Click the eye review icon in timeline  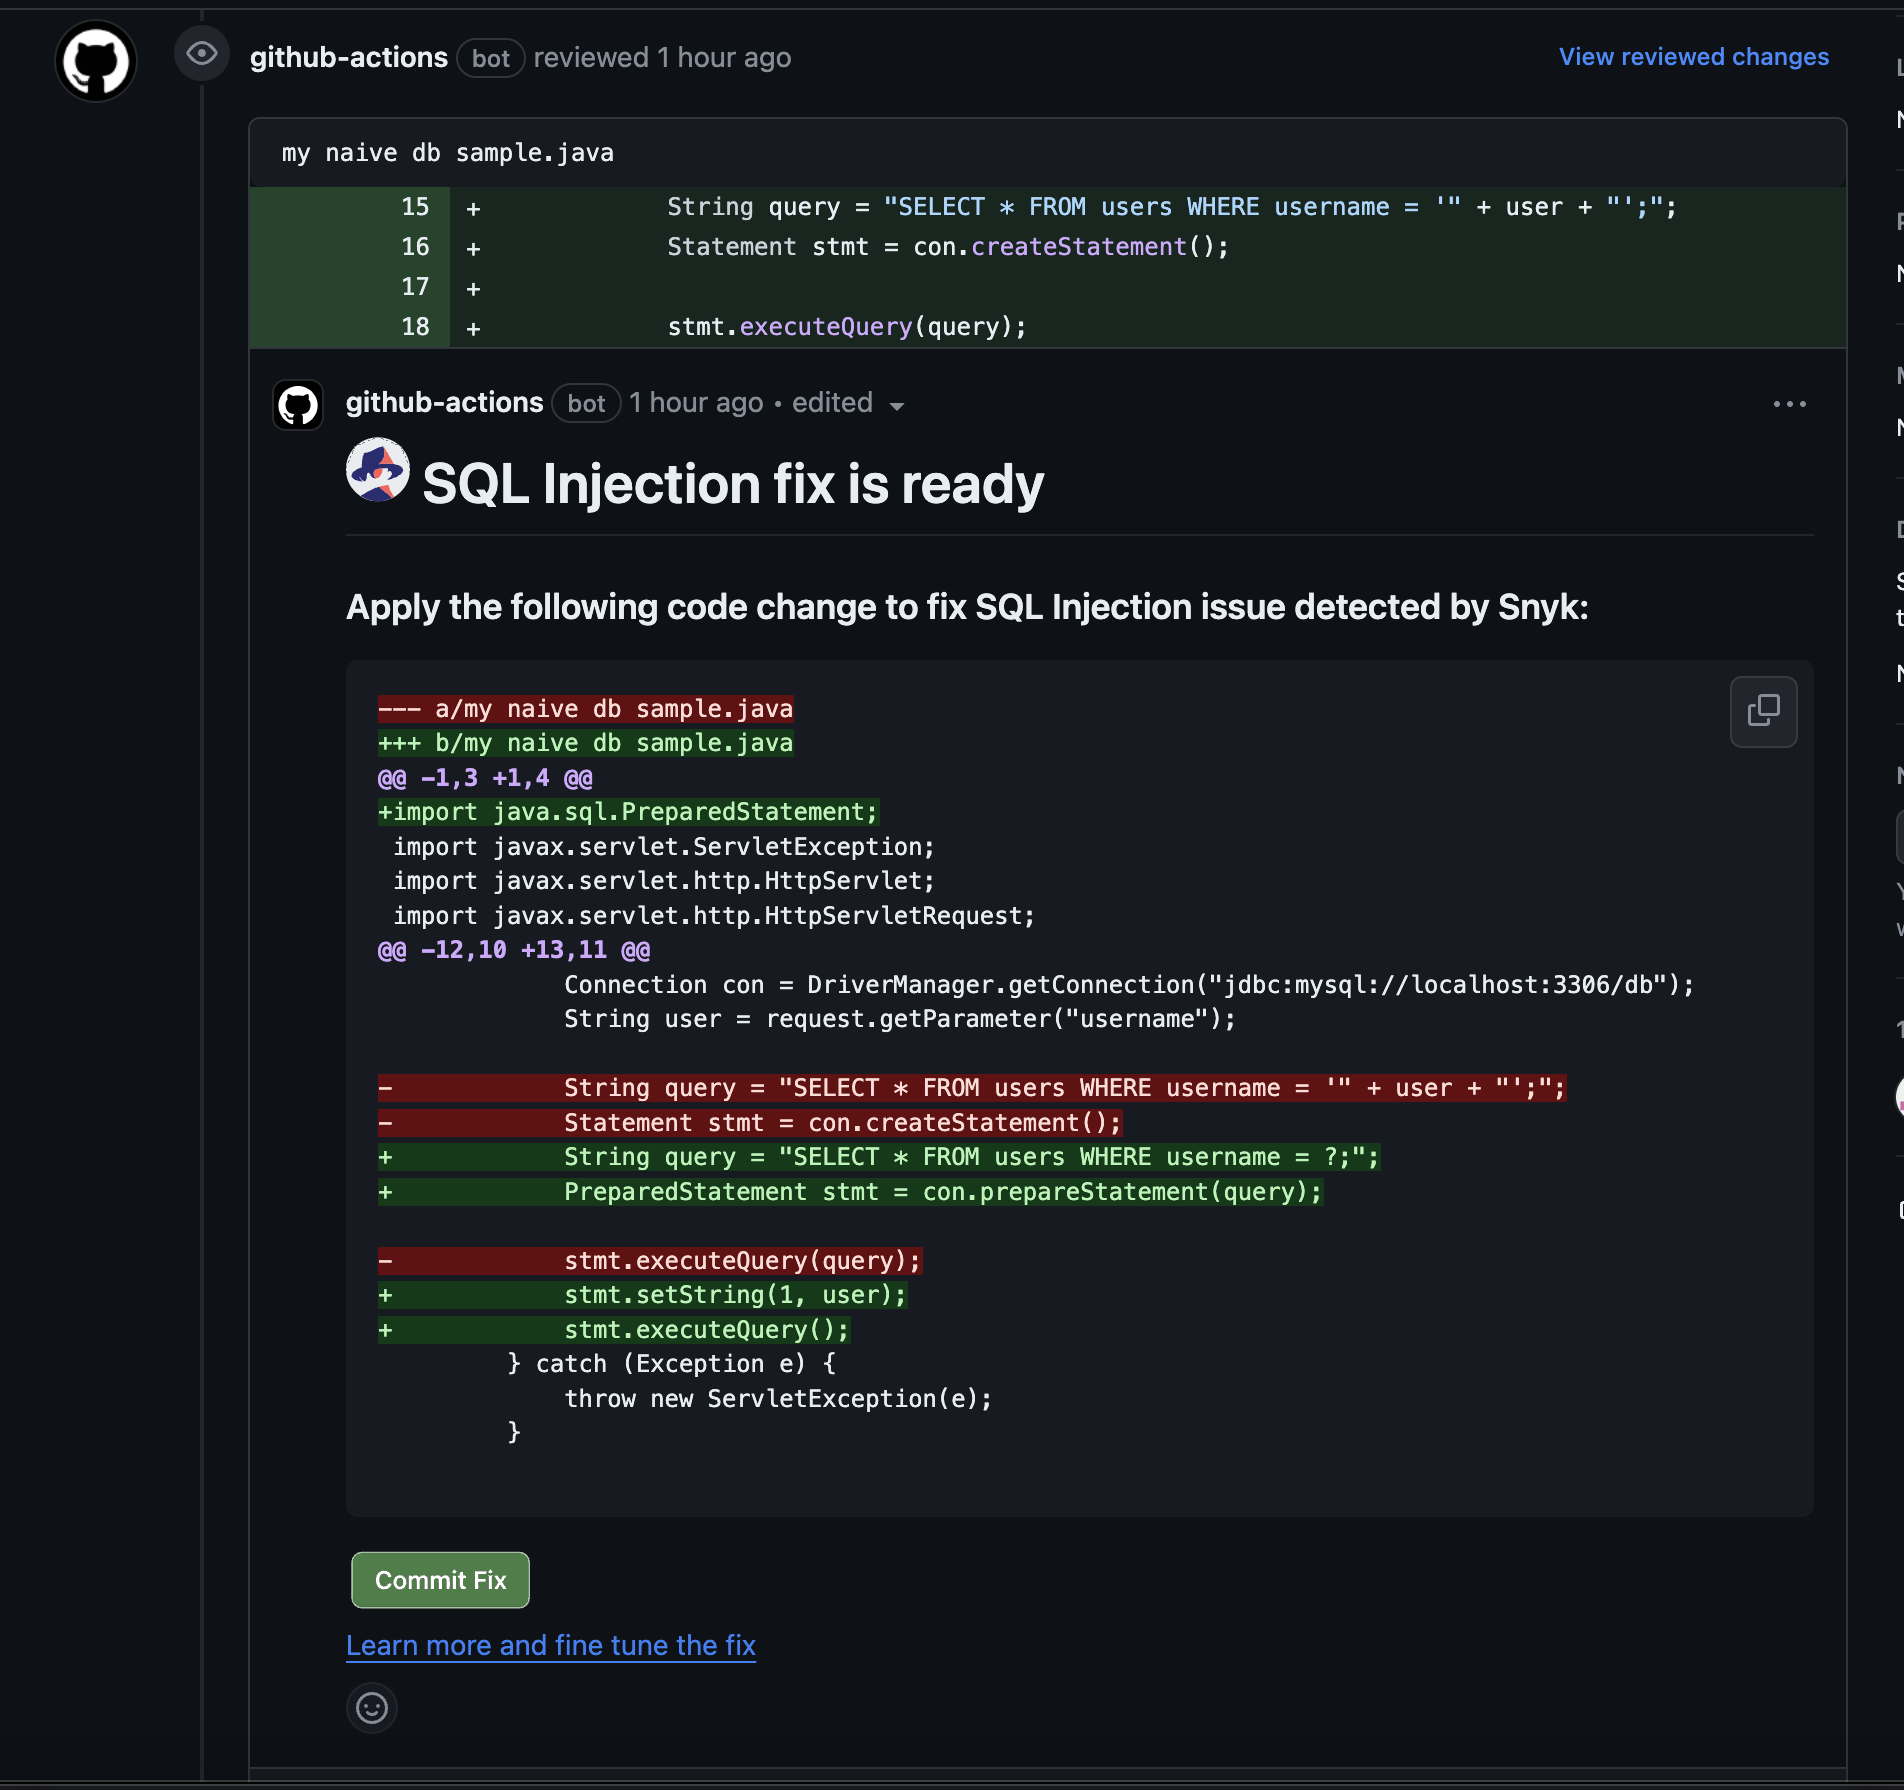pyautogui.click(x=201, y=54)
